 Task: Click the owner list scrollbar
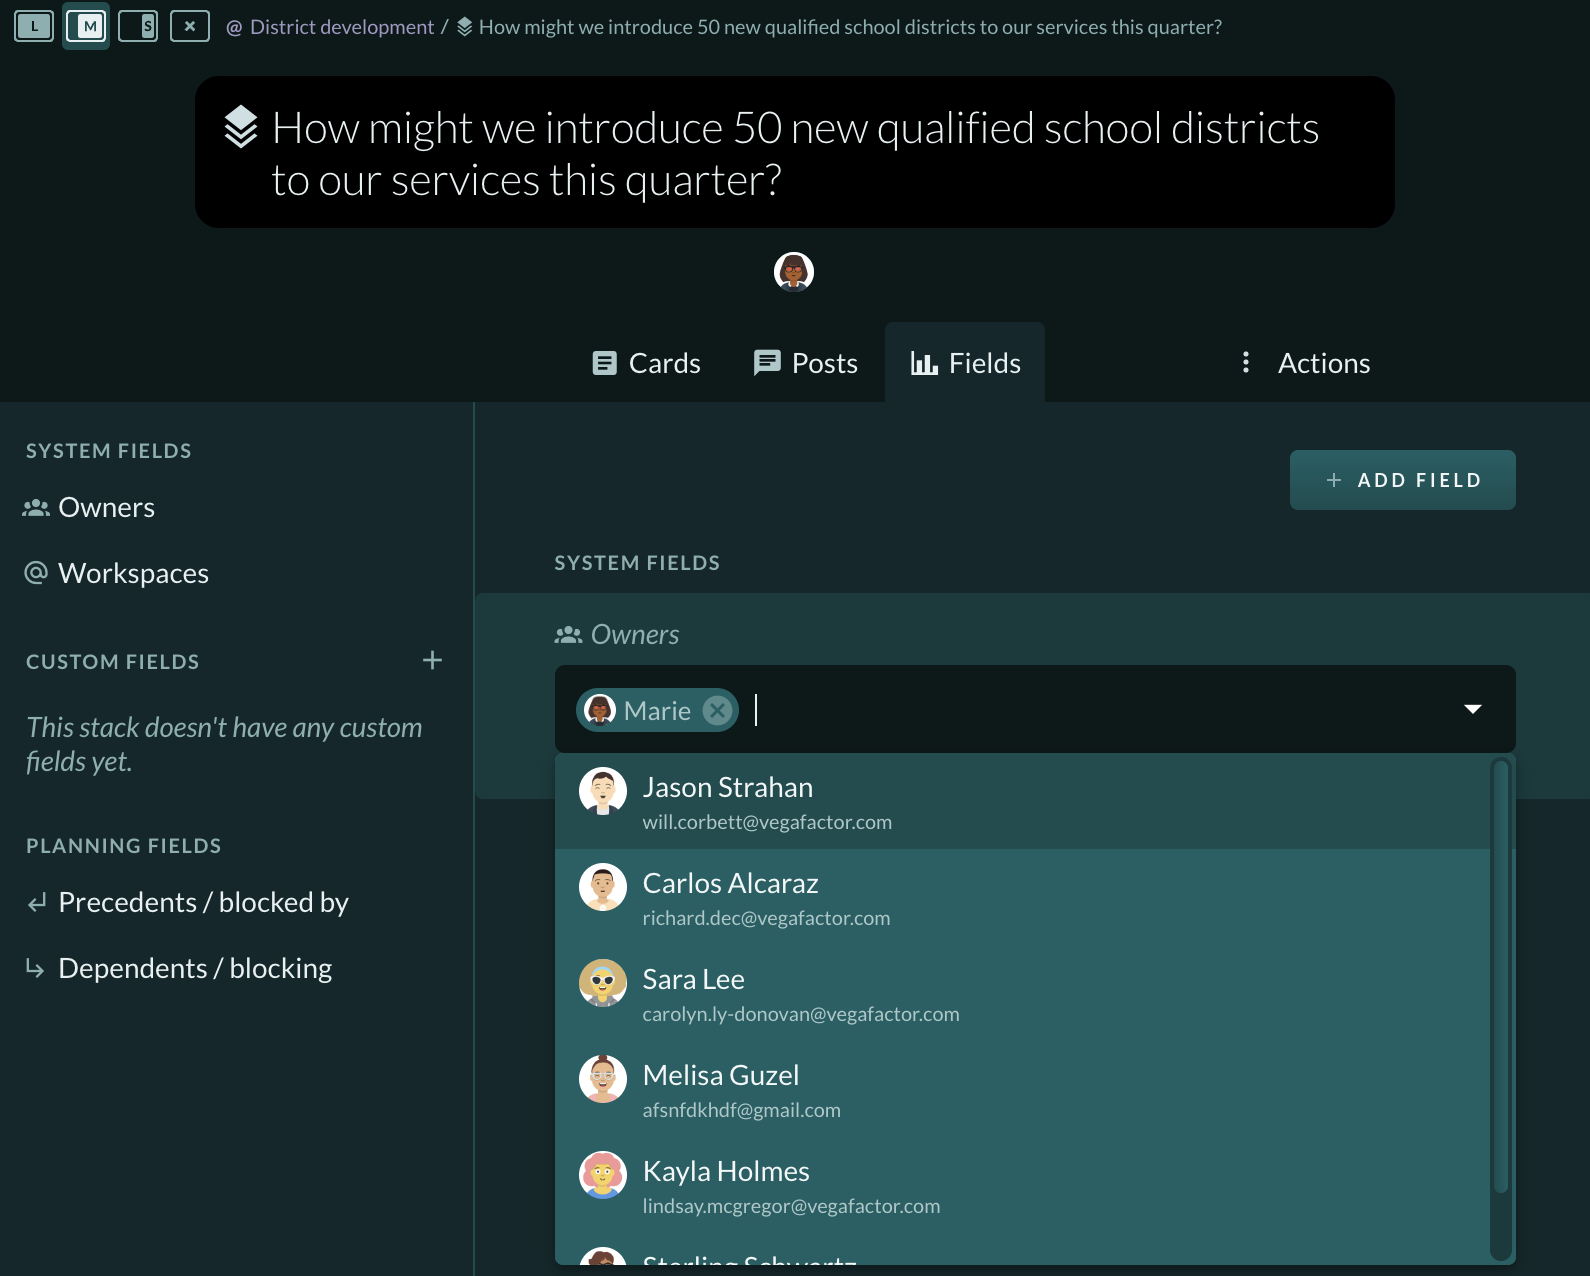[x=1500, y=976]
